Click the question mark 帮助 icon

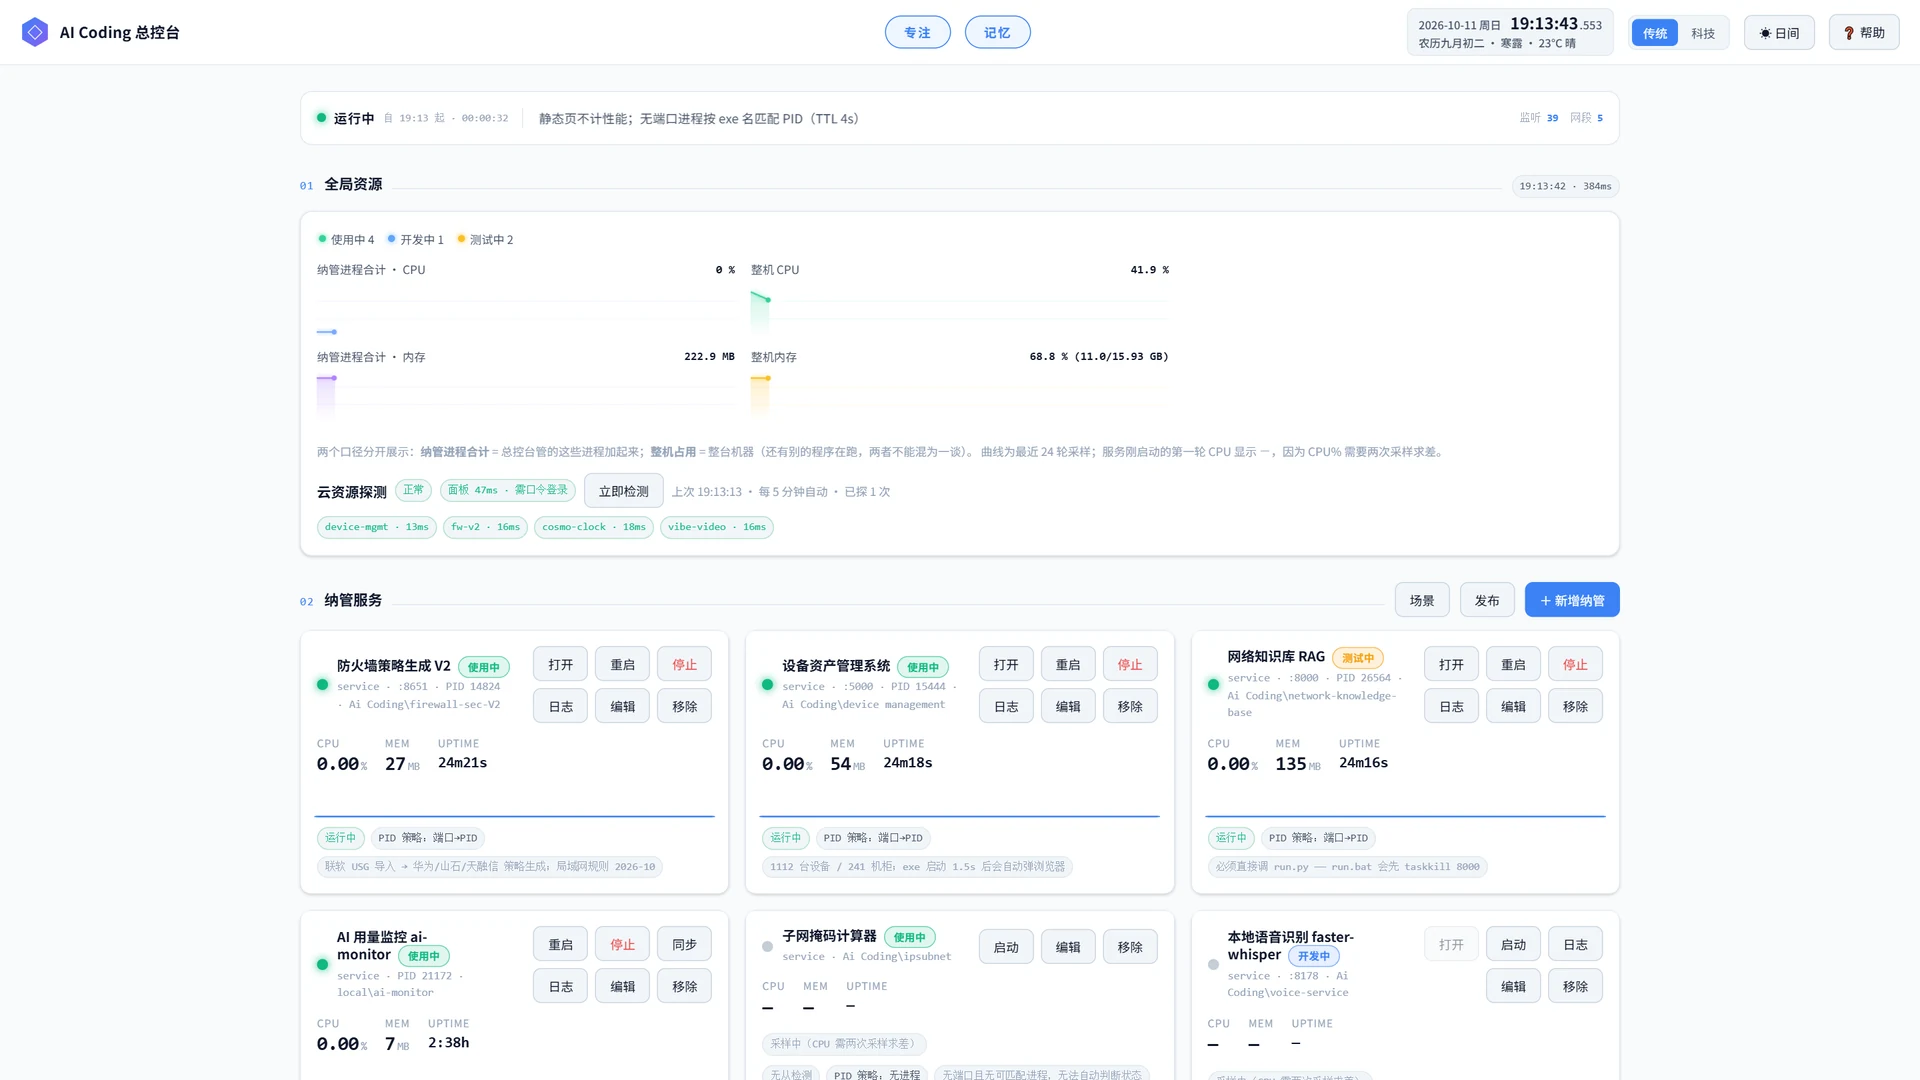(1849, 33)
